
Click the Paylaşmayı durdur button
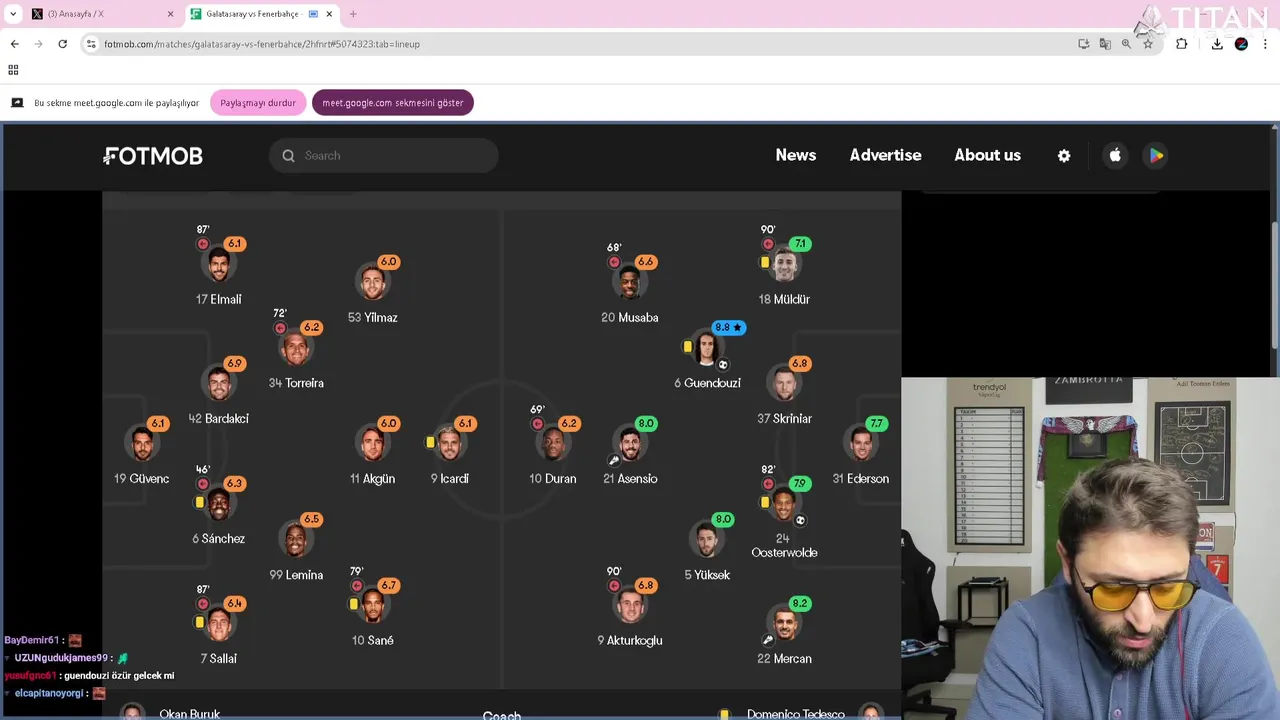[x=258, y=103]
